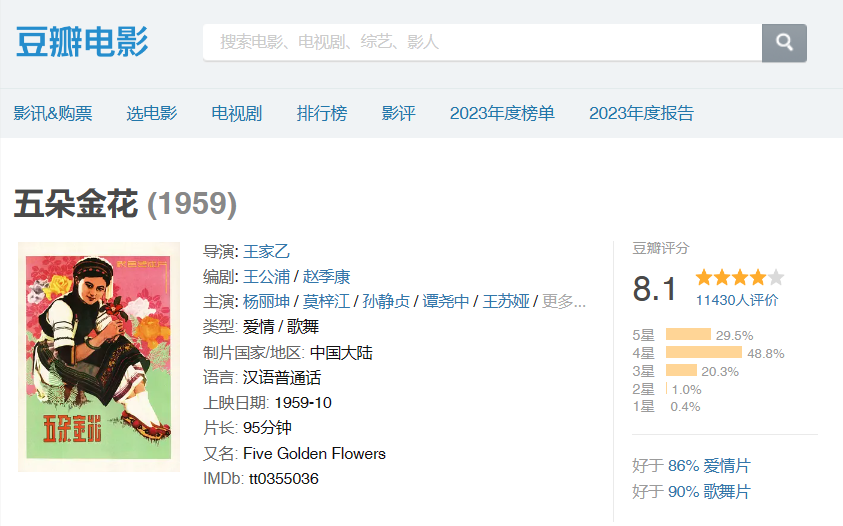This screenshot has height=526, width=843.
Task: View the 11430人评价 ratings link
Action: pyautogui.click(x=737, y=300)
